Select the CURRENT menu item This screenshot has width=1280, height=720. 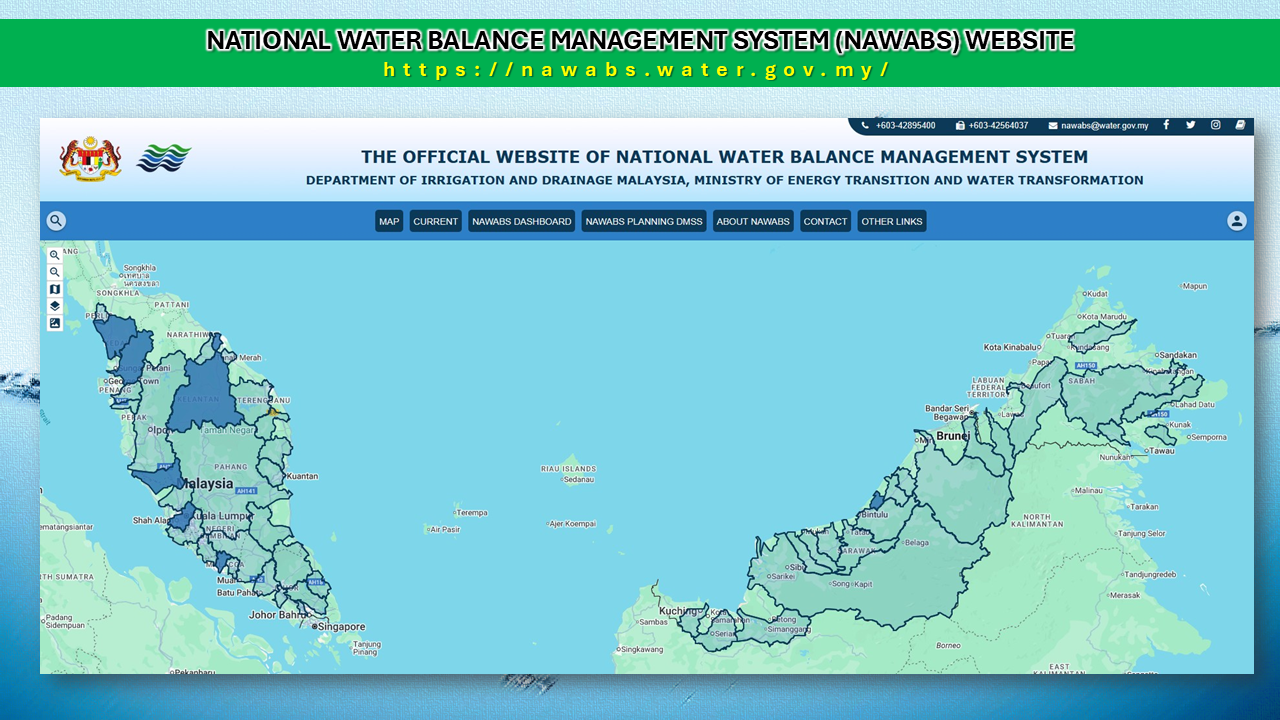click(435, 221)
